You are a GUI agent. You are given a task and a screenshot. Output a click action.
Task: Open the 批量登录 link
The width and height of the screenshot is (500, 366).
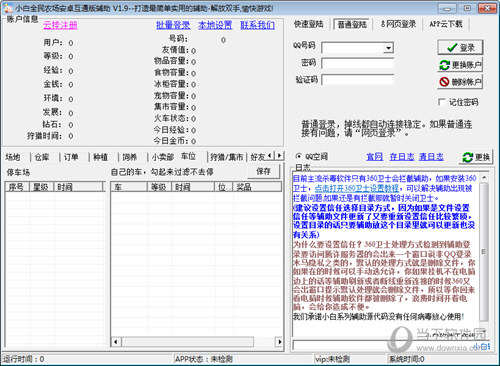click(173, 25)
